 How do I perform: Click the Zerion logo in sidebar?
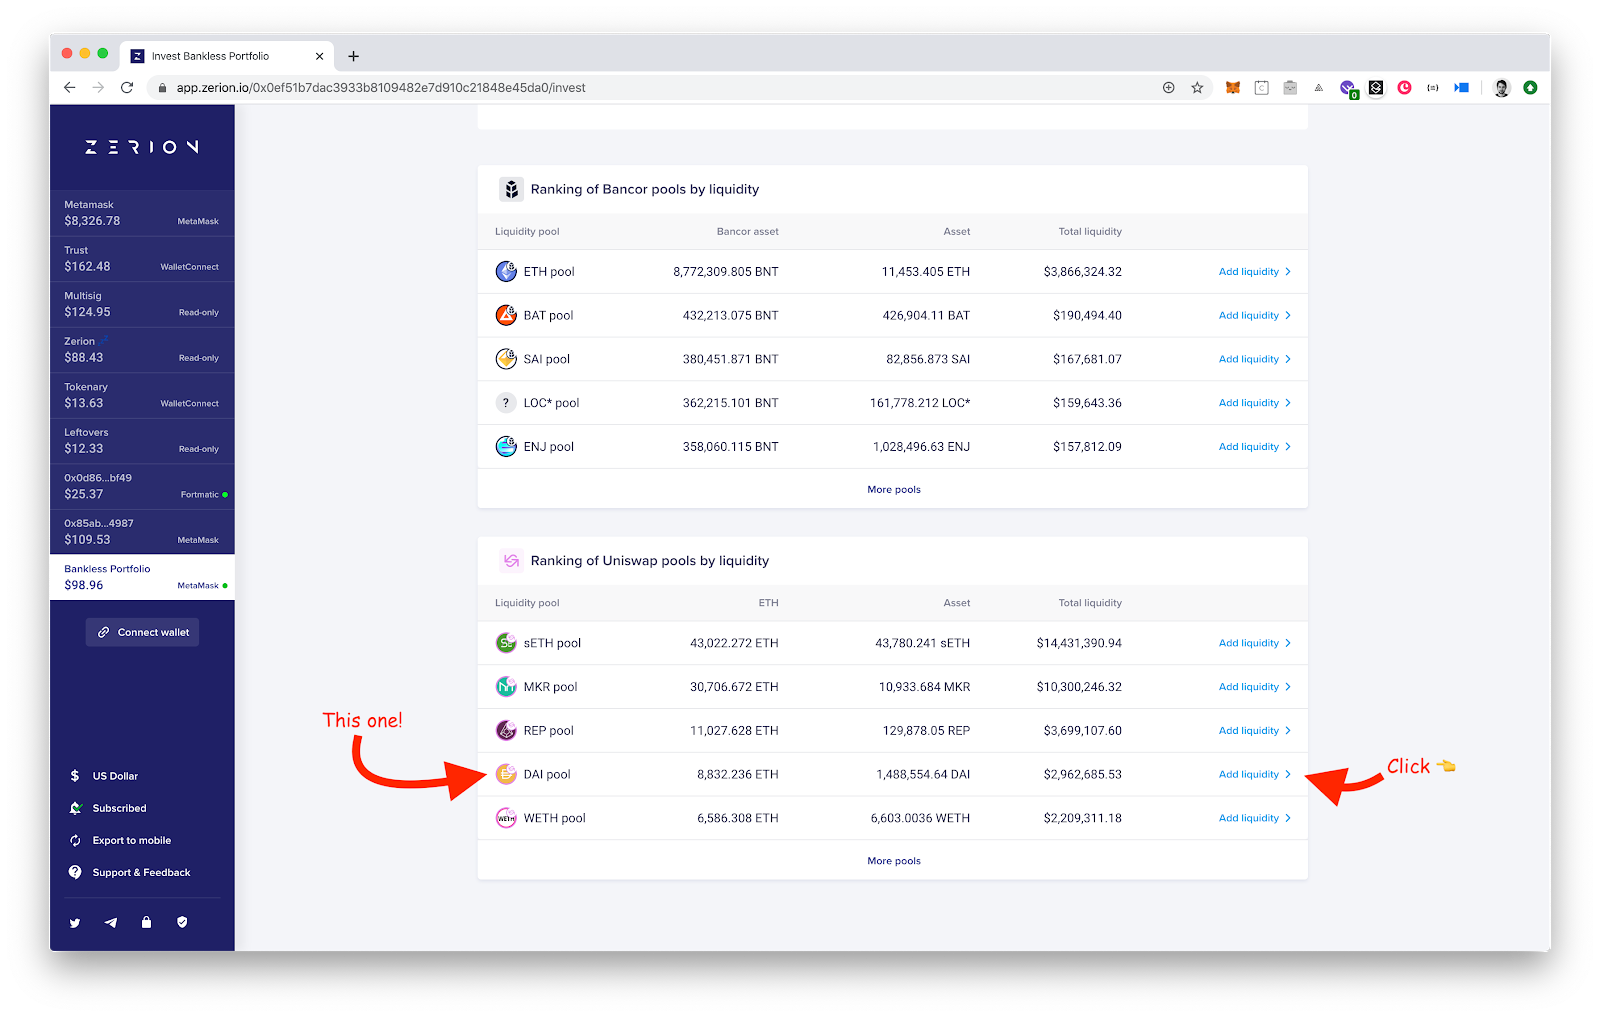click(142, 147)
